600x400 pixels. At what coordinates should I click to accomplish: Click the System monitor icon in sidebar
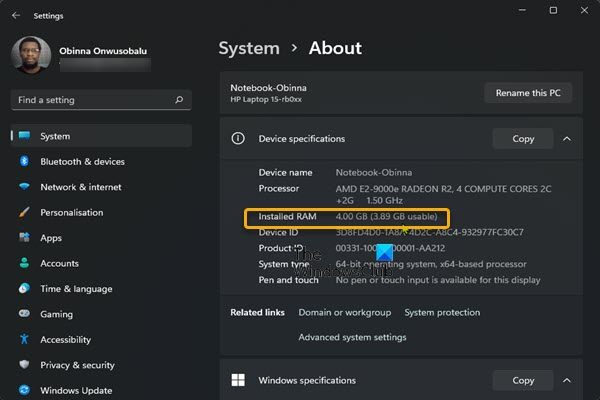[x=24, y=136]
